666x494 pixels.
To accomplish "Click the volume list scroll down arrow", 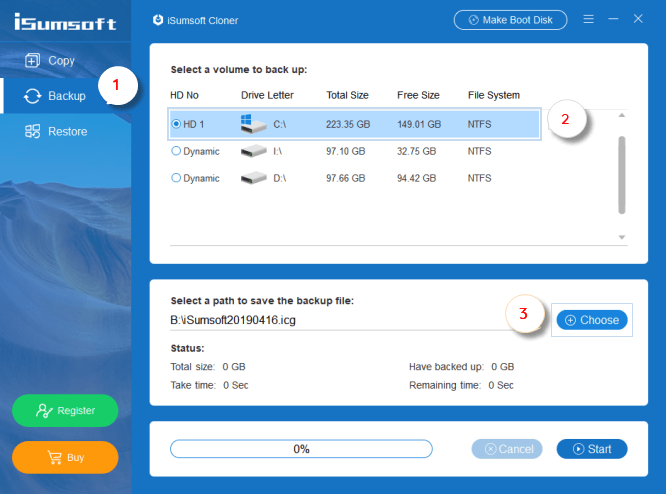I will coord(622,237).
